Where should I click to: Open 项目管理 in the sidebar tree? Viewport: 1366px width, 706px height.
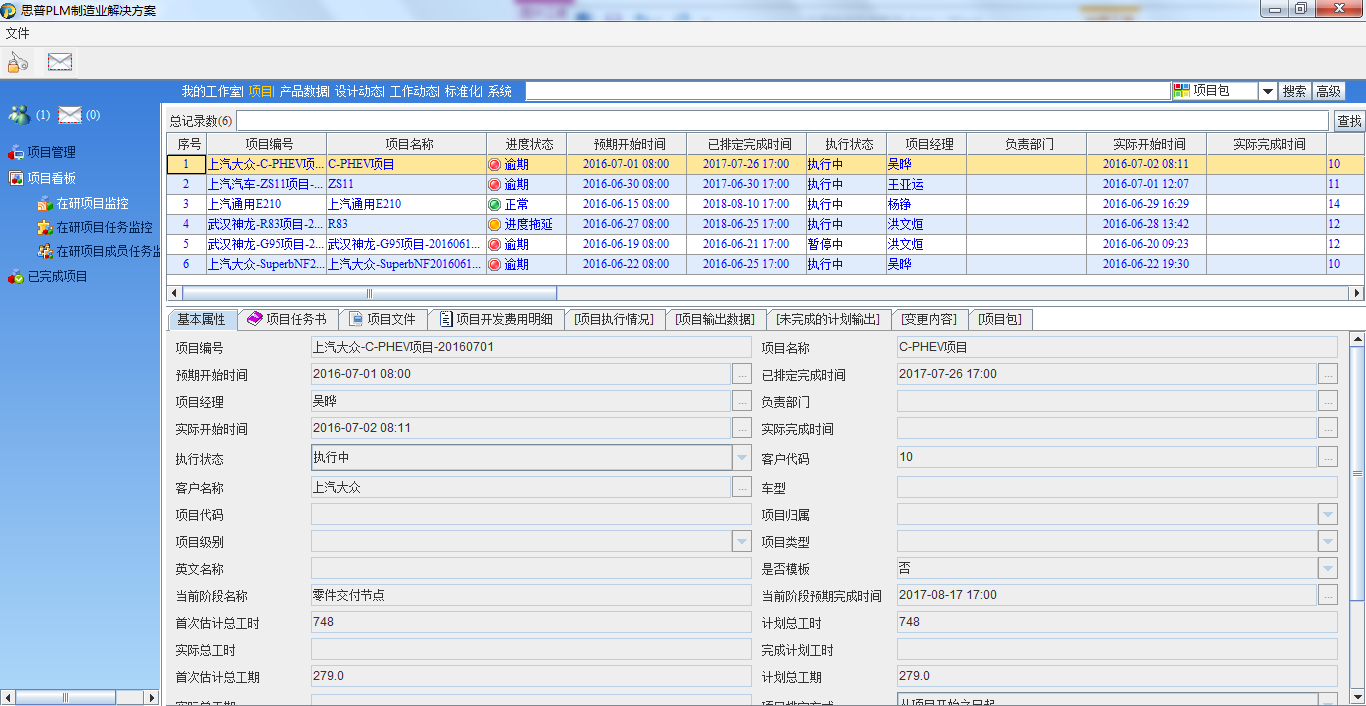(51, 153)
